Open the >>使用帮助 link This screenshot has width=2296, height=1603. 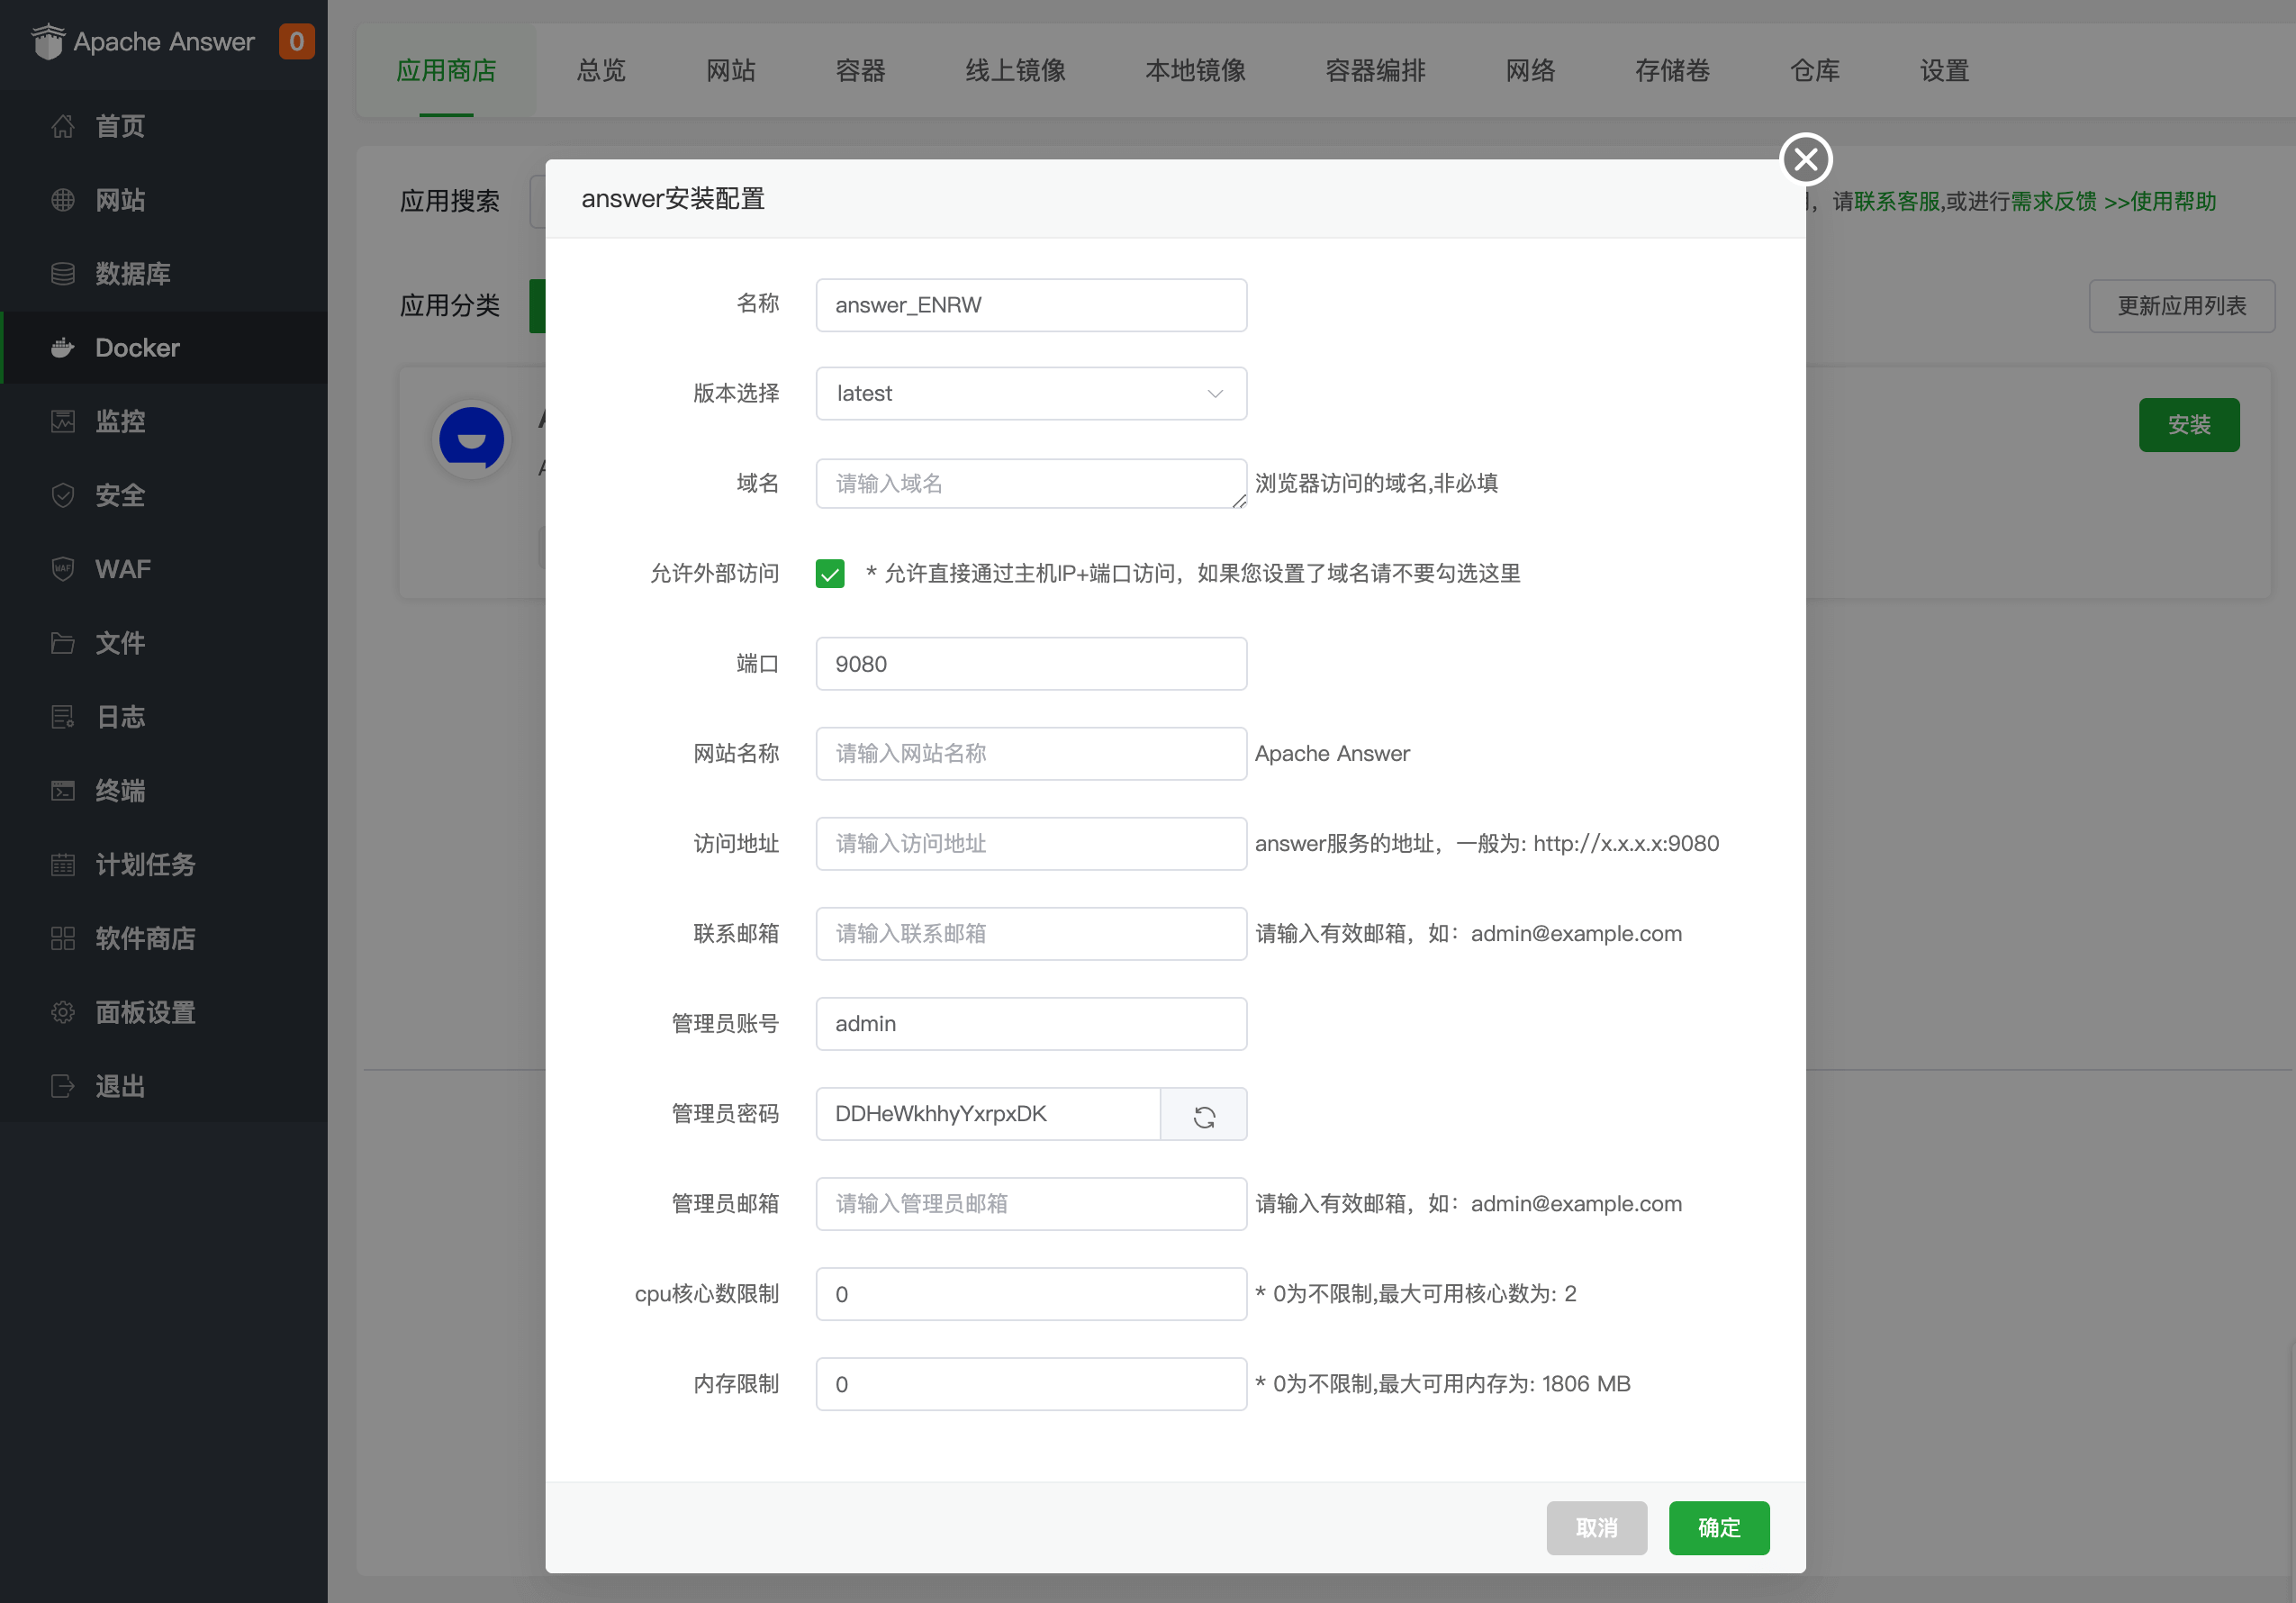point(2160,201)
